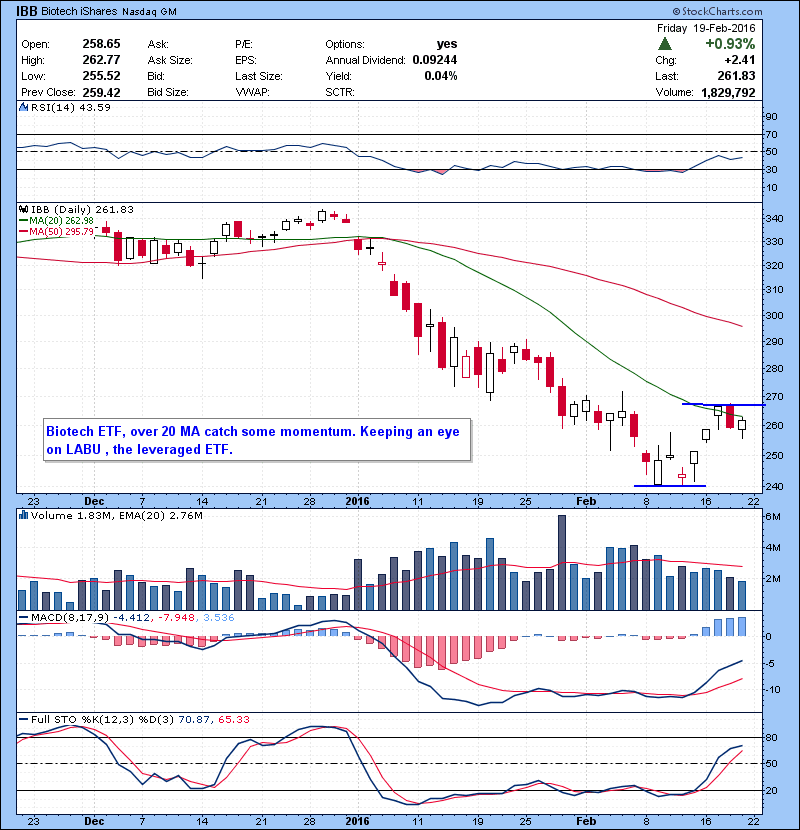Click the MA(50) 295.79 legend

click(x=56, y=231)
